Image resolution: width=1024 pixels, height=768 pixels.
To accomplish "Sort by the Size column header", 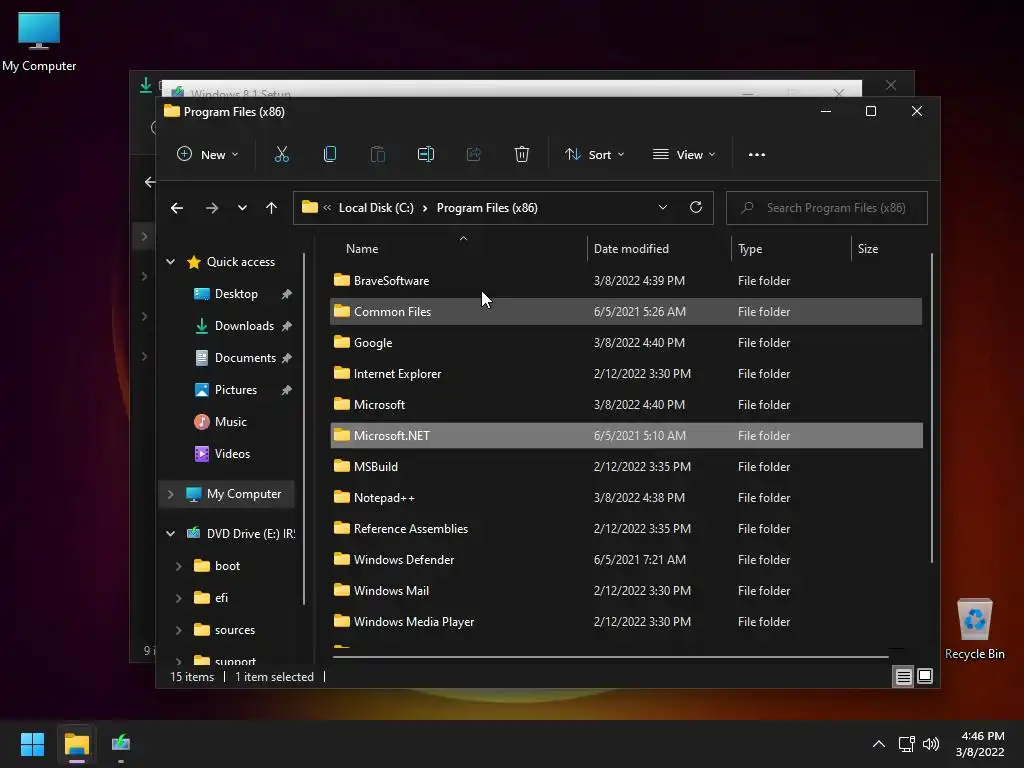I will (867, 249).
